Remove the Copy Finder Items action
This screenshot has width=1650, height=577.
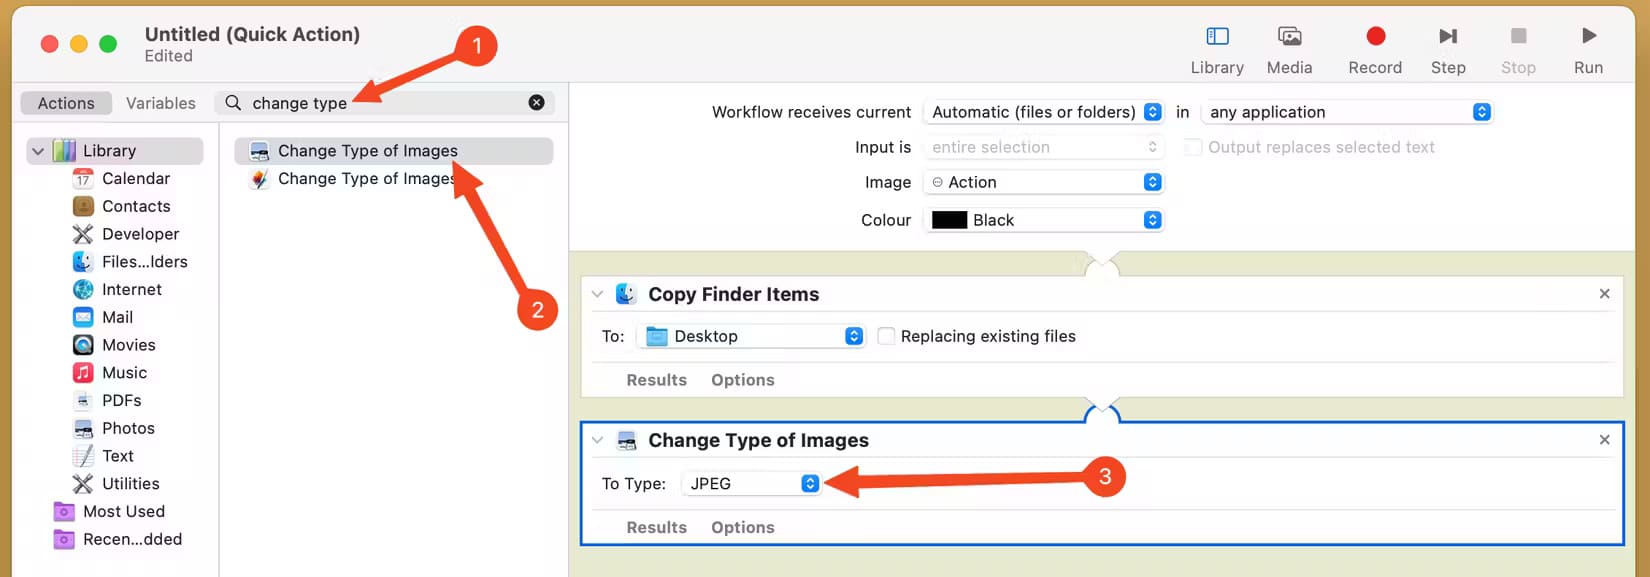pyautogui.click(x=1604, y=294)
